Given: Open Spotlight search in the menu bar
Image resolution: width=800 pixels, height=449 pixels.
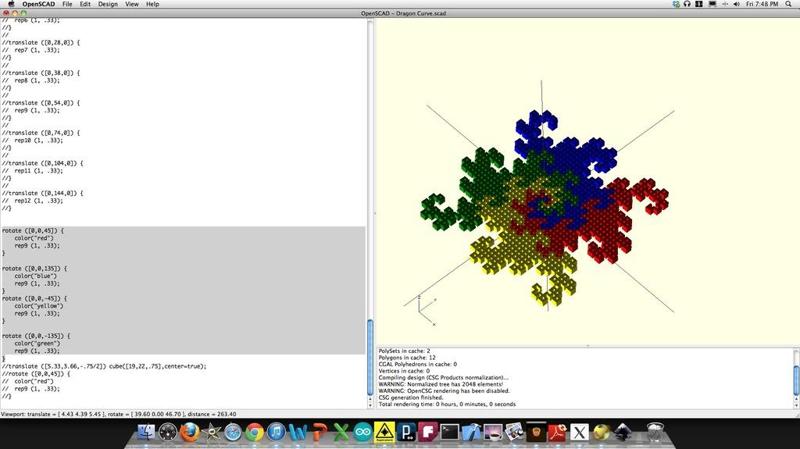Looking at the screenshot, I should pyautogui.click(x=788, y=4).
